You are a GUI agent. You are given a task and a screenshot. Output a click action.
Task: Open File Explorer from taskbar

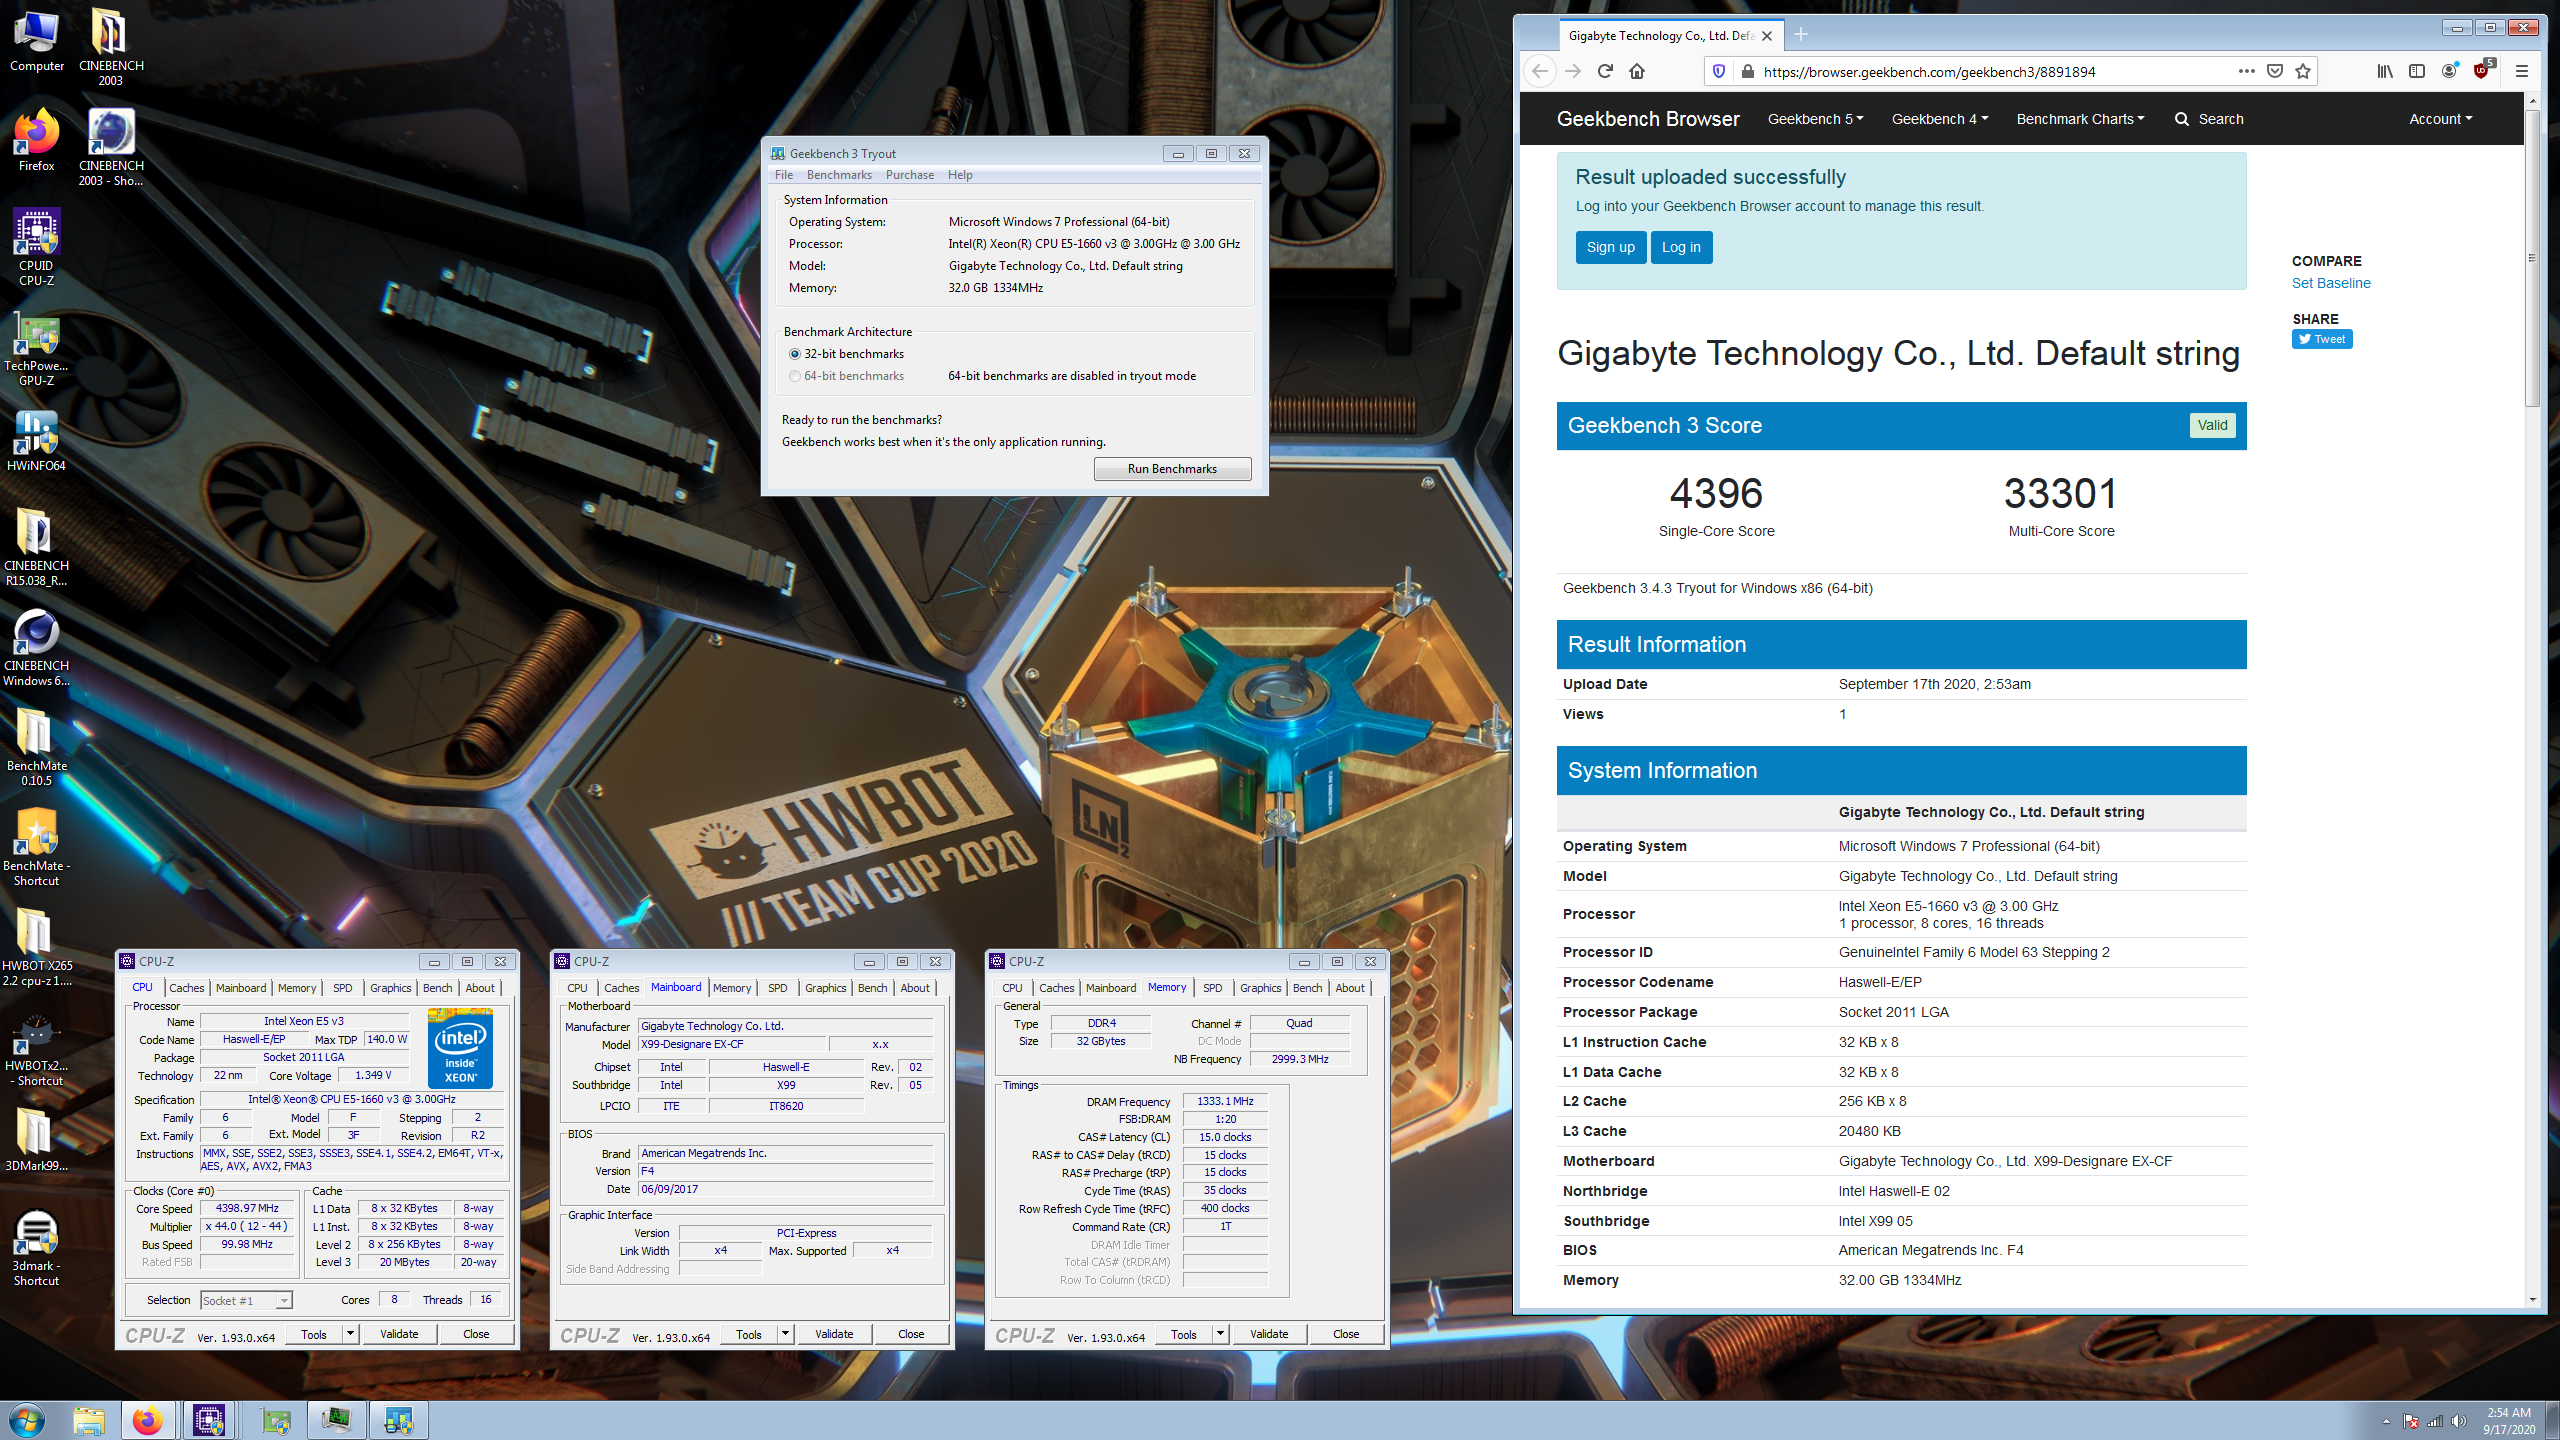[89, 1420]
